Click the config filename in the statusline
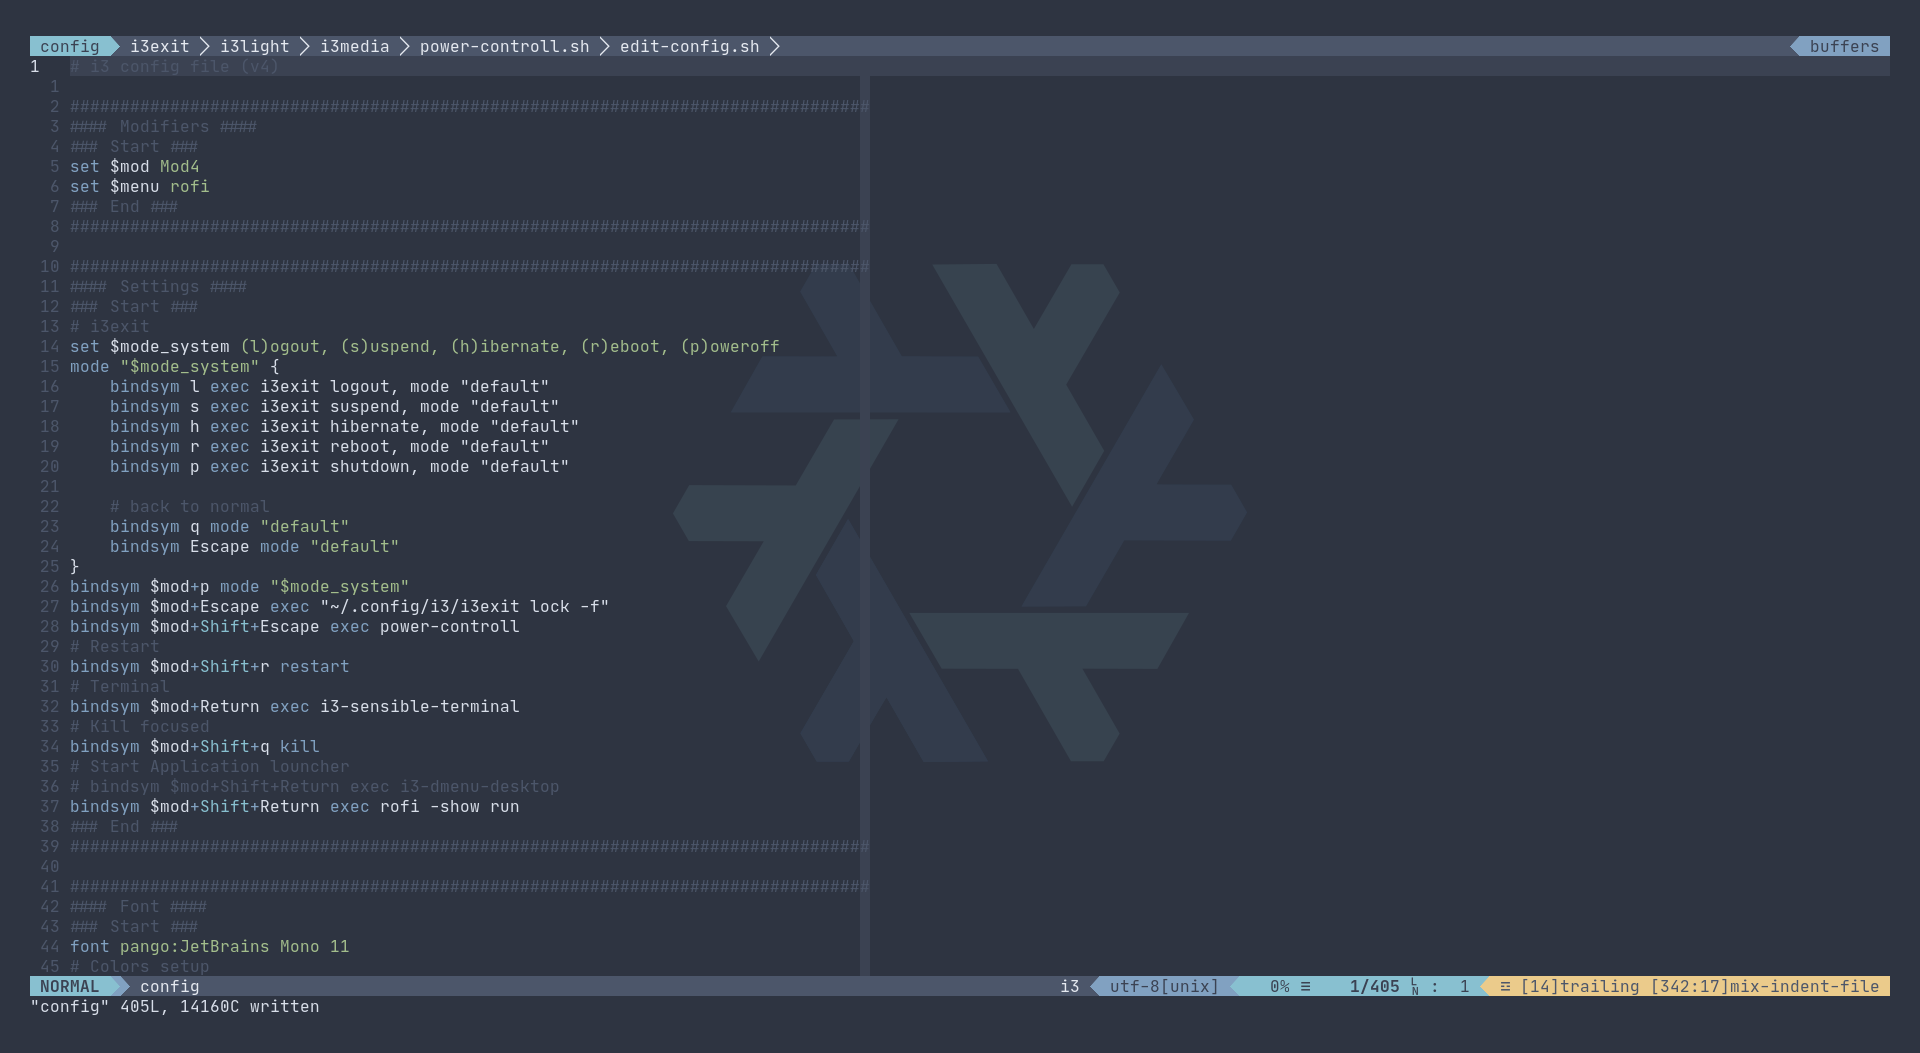The image size is (1920, 1053). click(x=168, y=986)
